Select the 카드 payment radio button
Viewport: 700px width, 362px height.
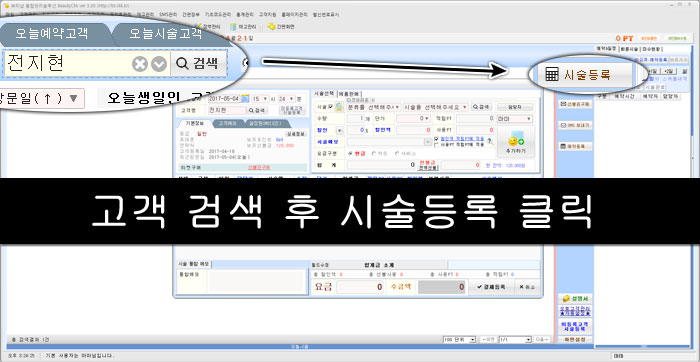click(373, 153)
